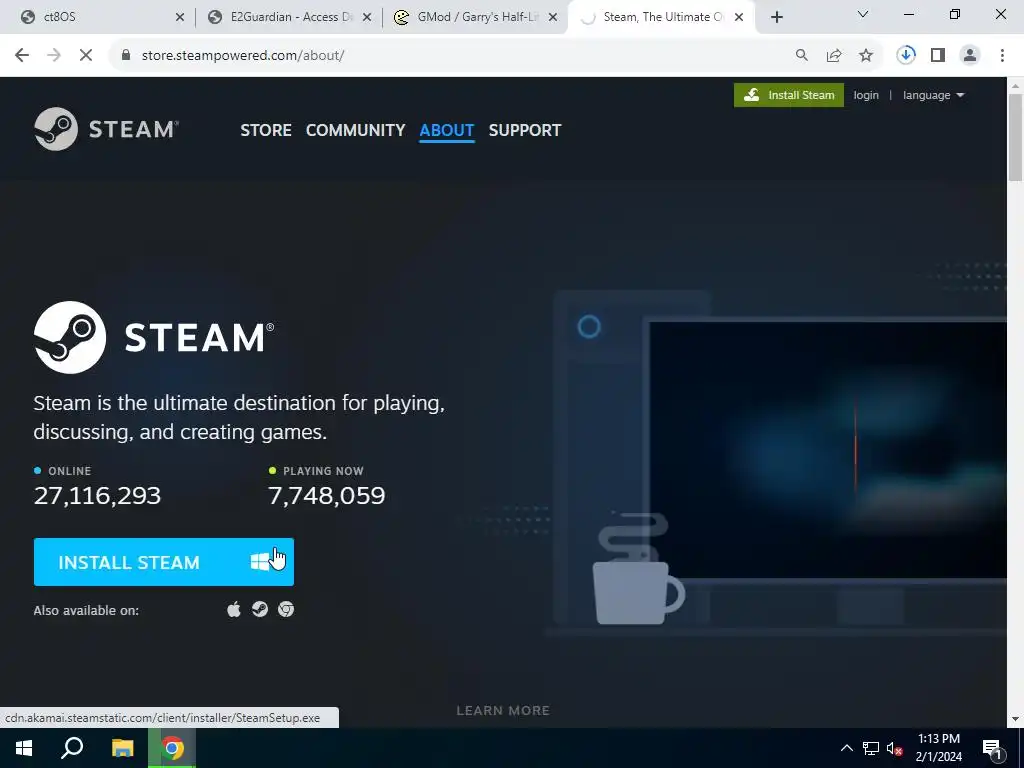Click the share page icon in address bar
The height and width of the screenshot is (768, 1024).
pyautogui.click(x=834, y=56)
